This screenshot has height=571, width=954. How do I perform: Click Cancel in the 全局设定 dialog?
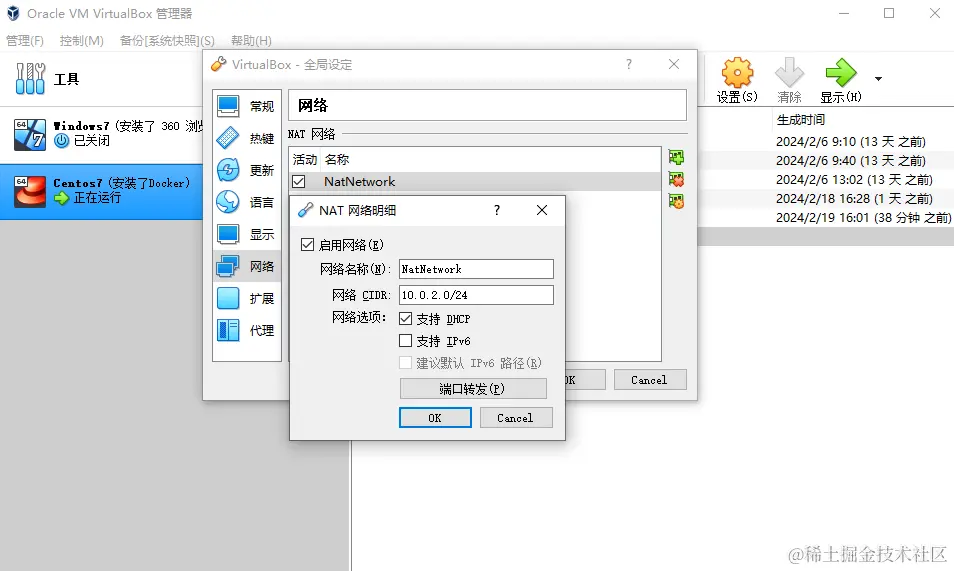point(650,380)
